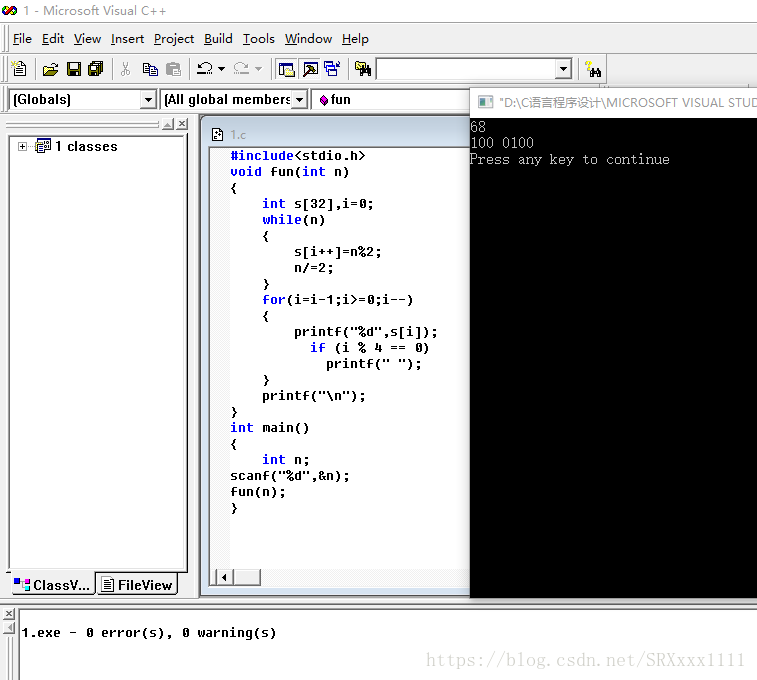The width and height of the screenshot is (757, 680).
Task: Click the Cut scissors icon
Action: [126, 69]
